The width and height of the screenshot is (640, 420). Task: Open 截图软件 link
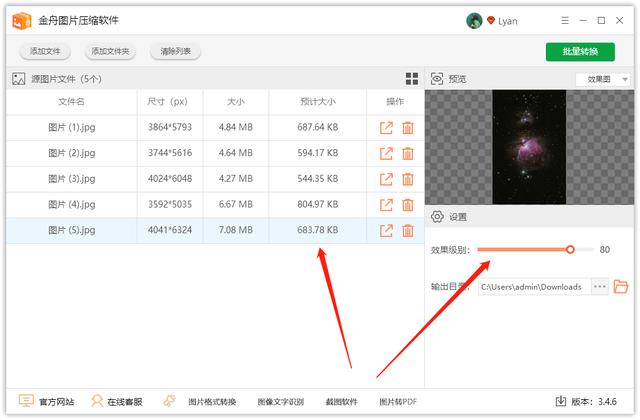click(341, 402)
